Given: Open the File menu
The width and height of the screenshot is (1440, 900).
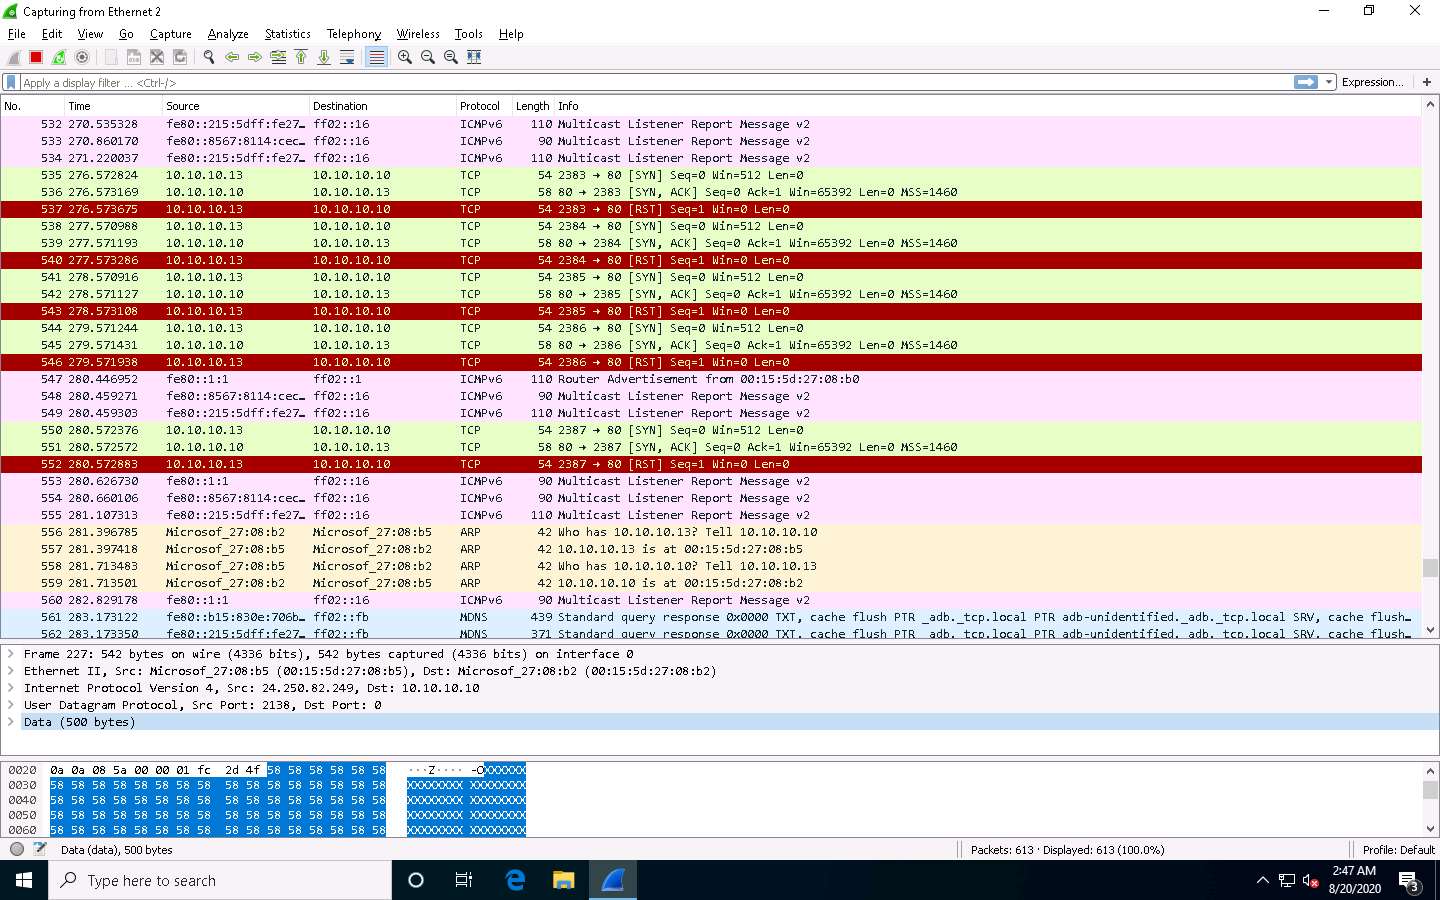Looking at the screenshot, I should pos(17,34).
